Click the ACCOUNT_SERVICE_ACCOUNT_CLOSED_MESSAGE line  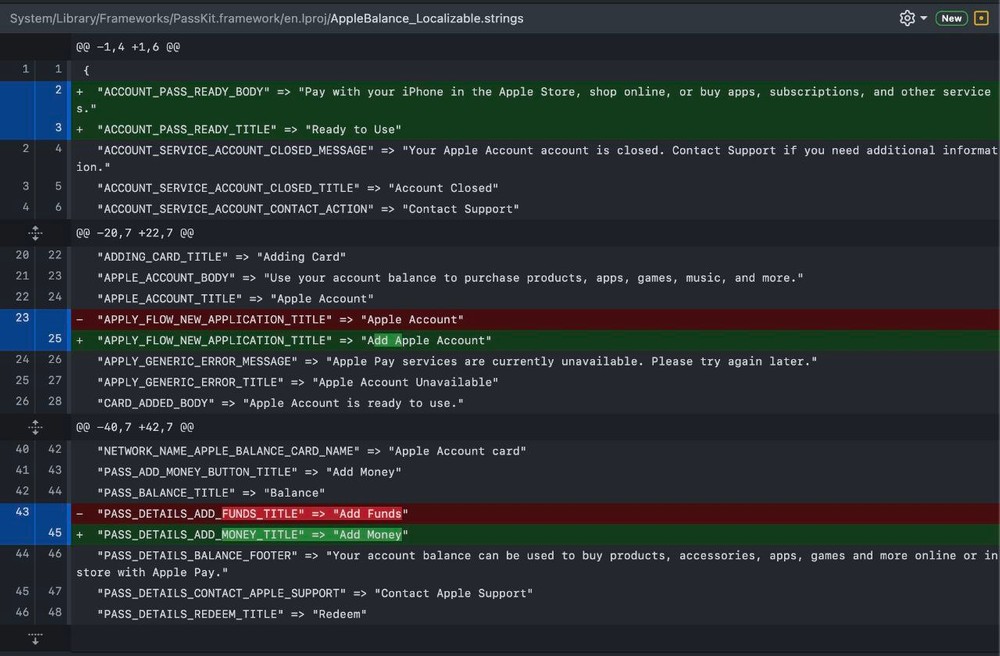pos(535,159)
